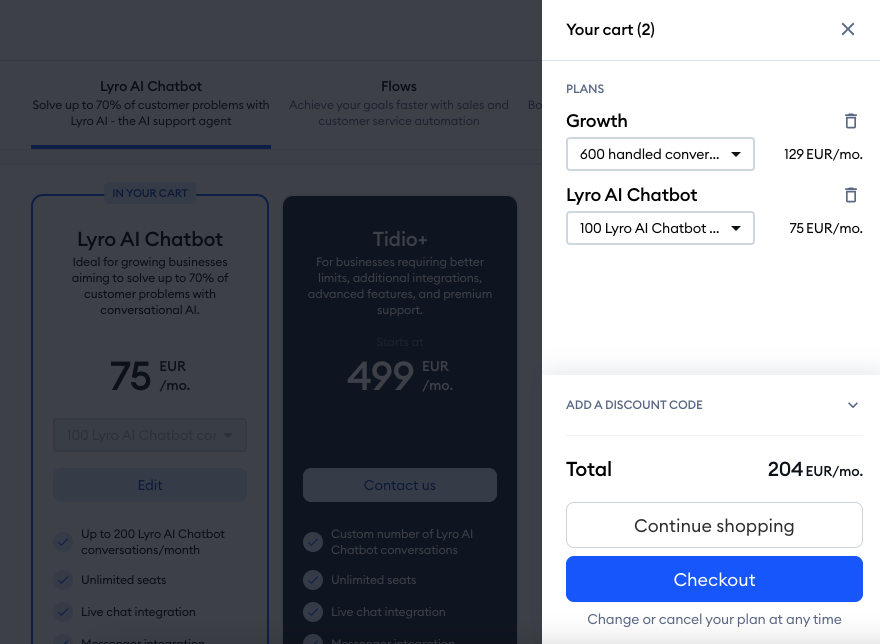Delete the Growth plan using its trash icon
Screen dimensions: 880x644
point(851,121)
